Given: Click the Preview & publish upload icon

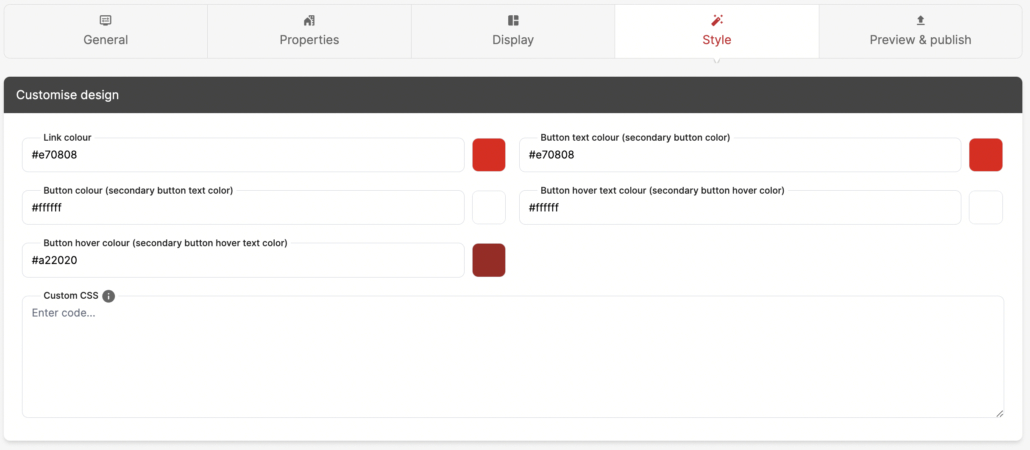Looking at the screenshot, I should (x=920, y=20).
